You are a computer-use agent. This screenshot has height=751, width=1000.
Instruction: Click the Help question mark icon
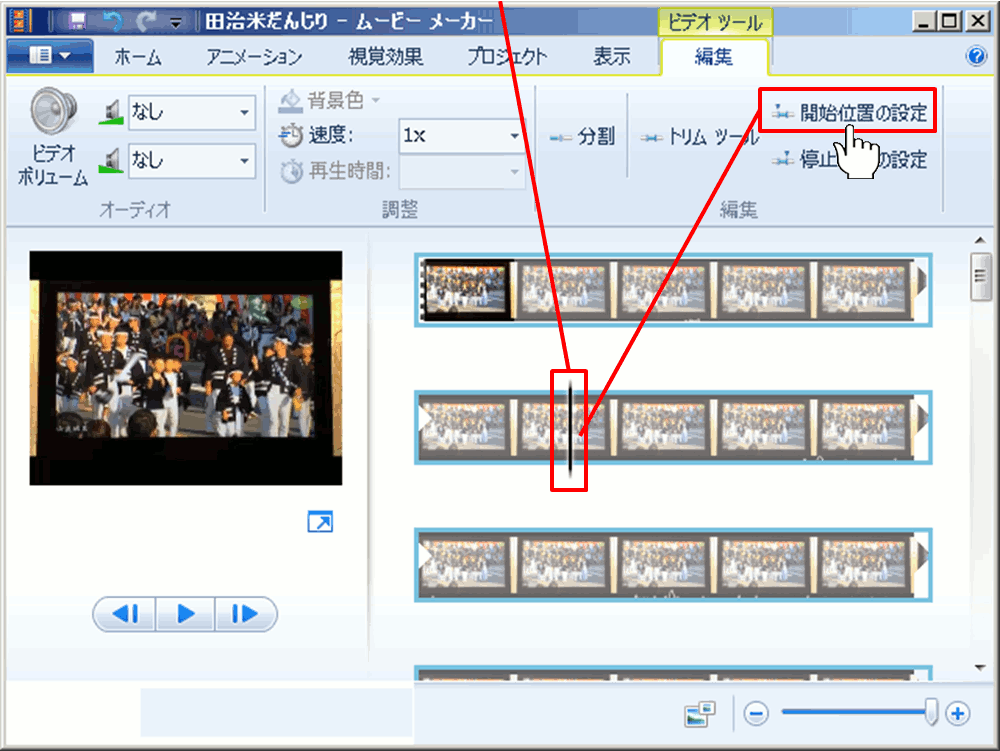pos(977,57)
